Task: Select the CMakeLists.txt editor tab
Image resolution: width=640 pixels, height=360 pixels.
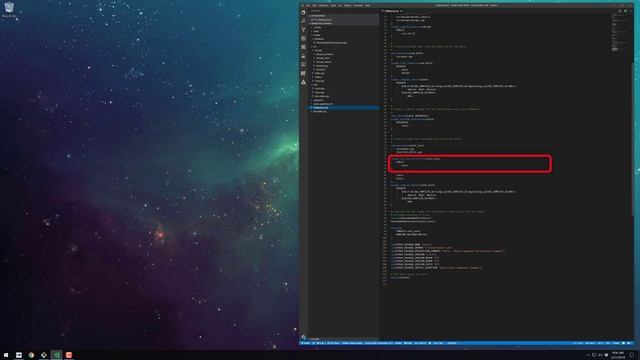Action: [392, 11]
